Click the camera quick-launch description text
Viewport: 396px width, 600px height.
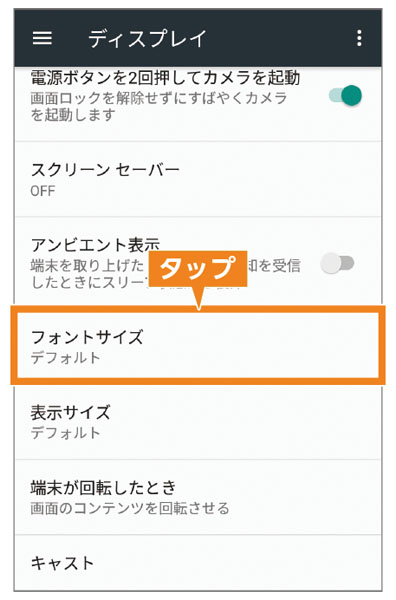click(159, 106)
